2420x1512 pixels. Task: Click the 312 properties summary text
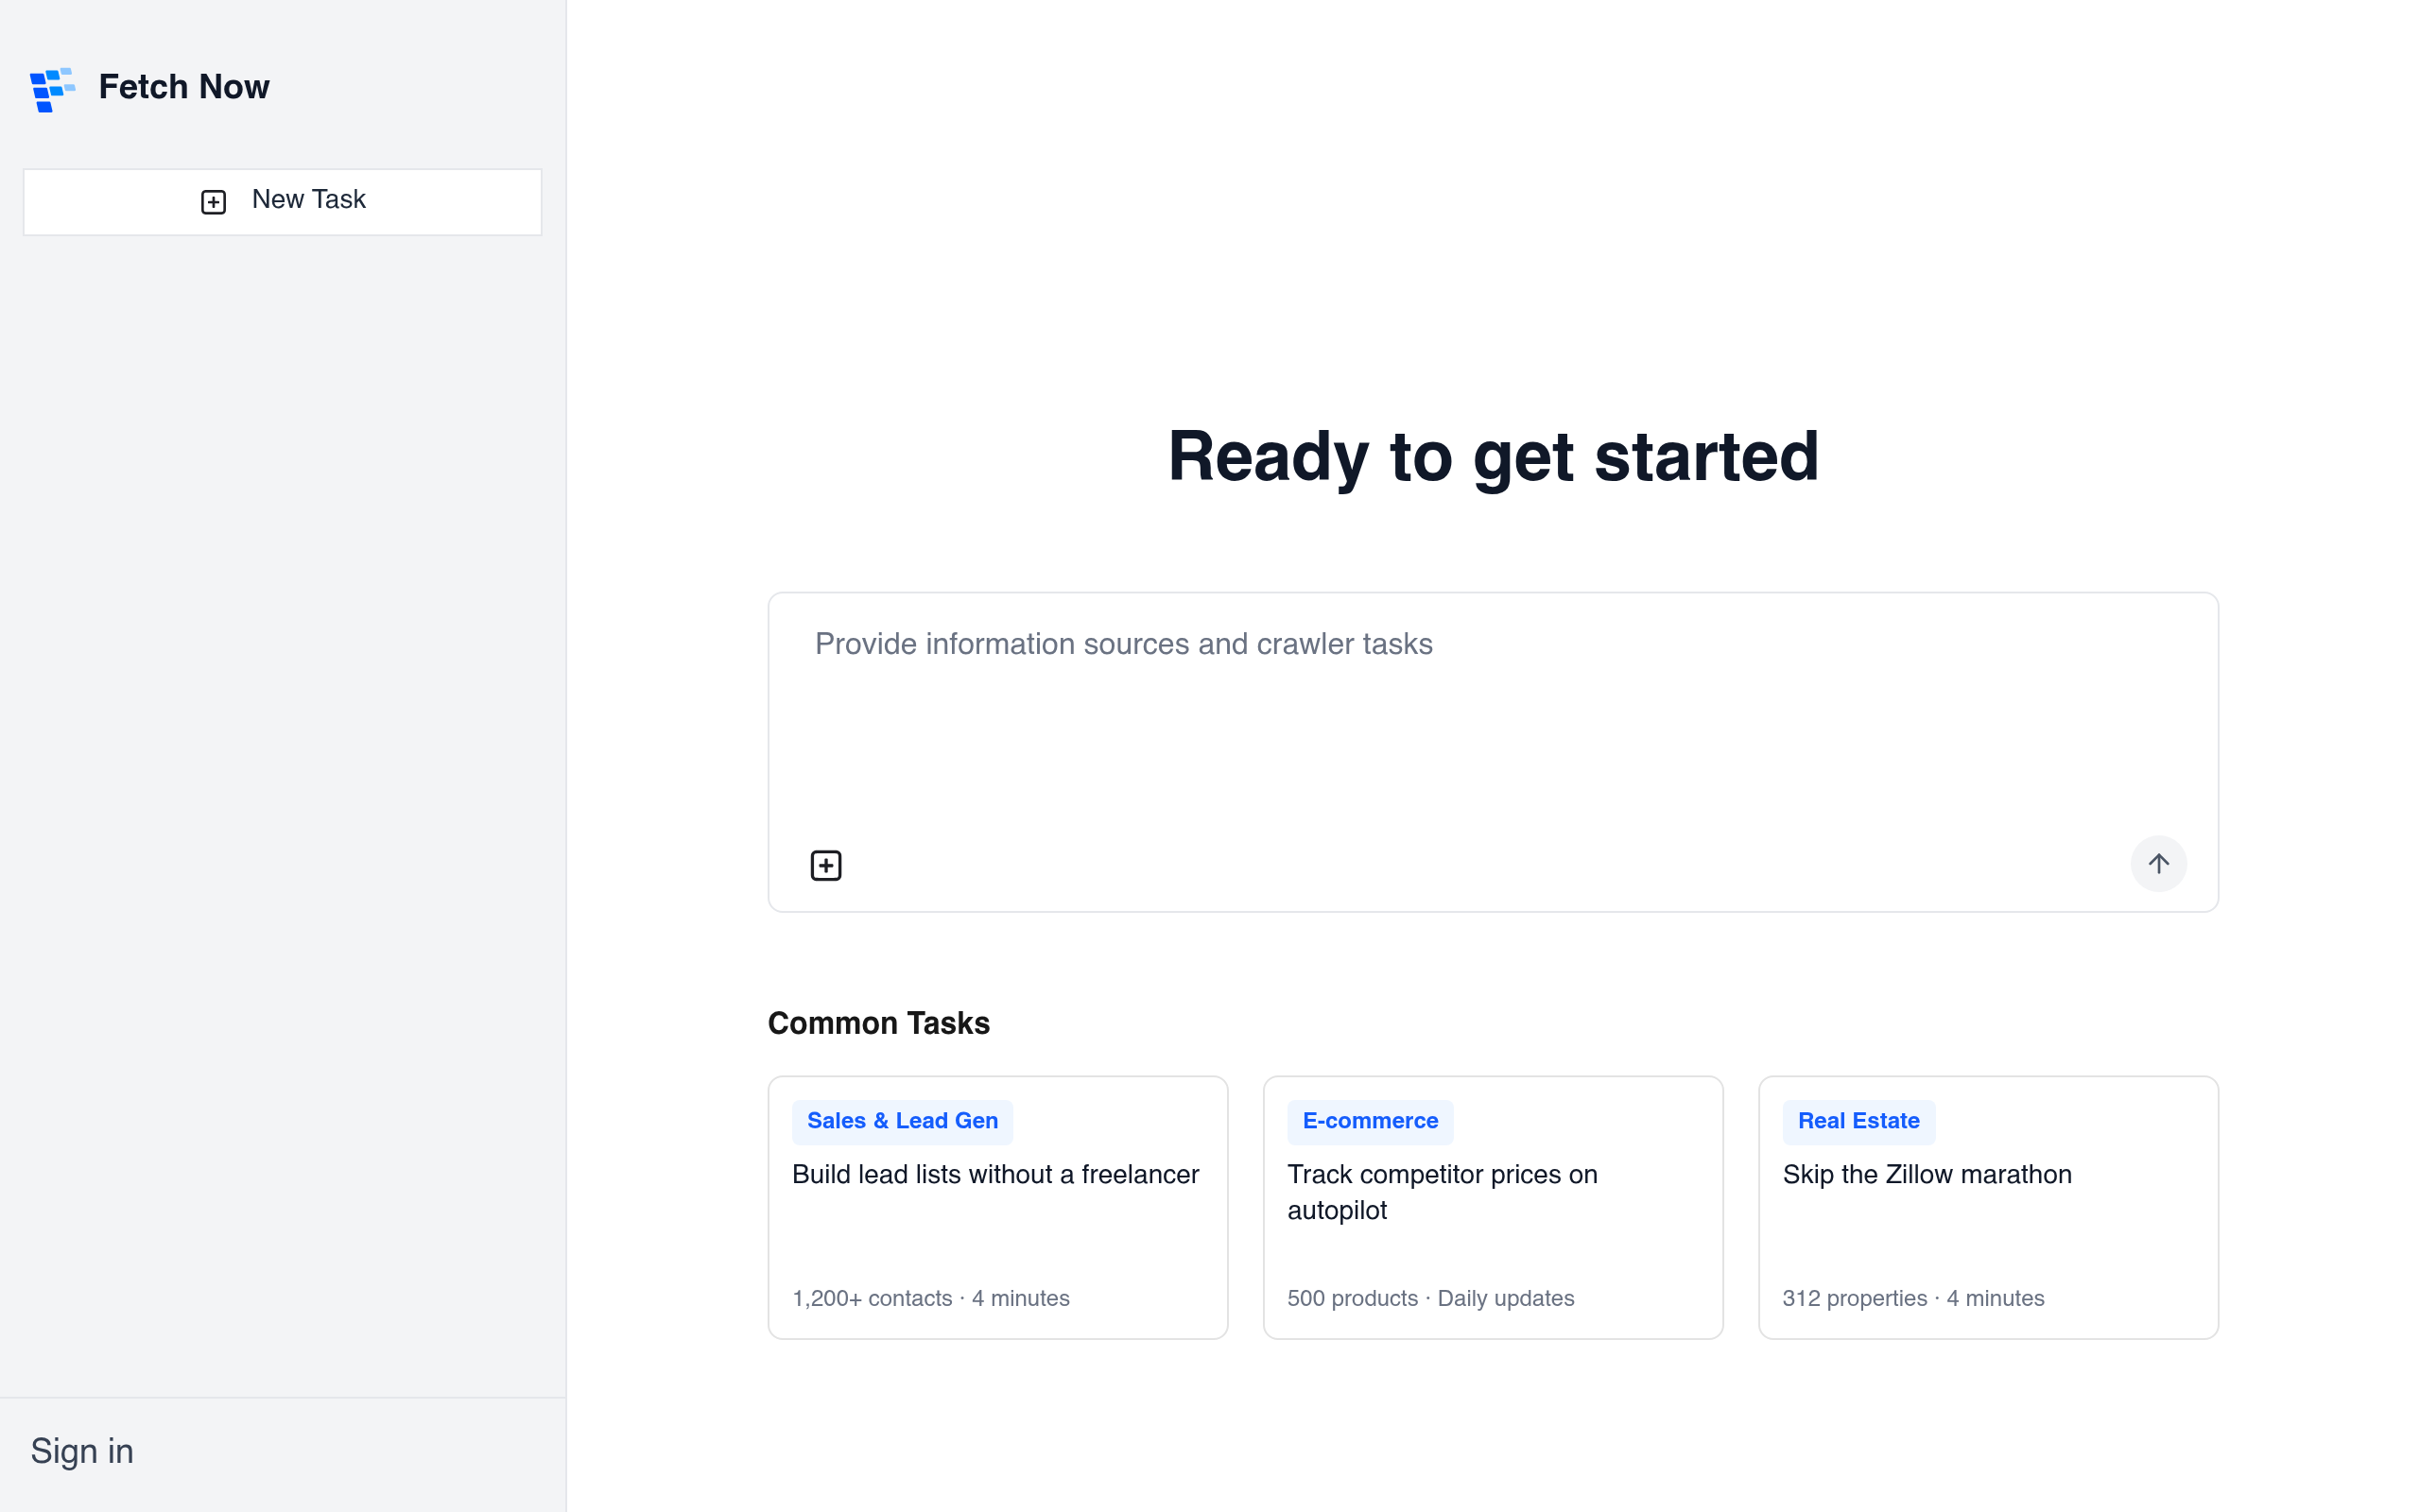[x=1912, y=1298]
